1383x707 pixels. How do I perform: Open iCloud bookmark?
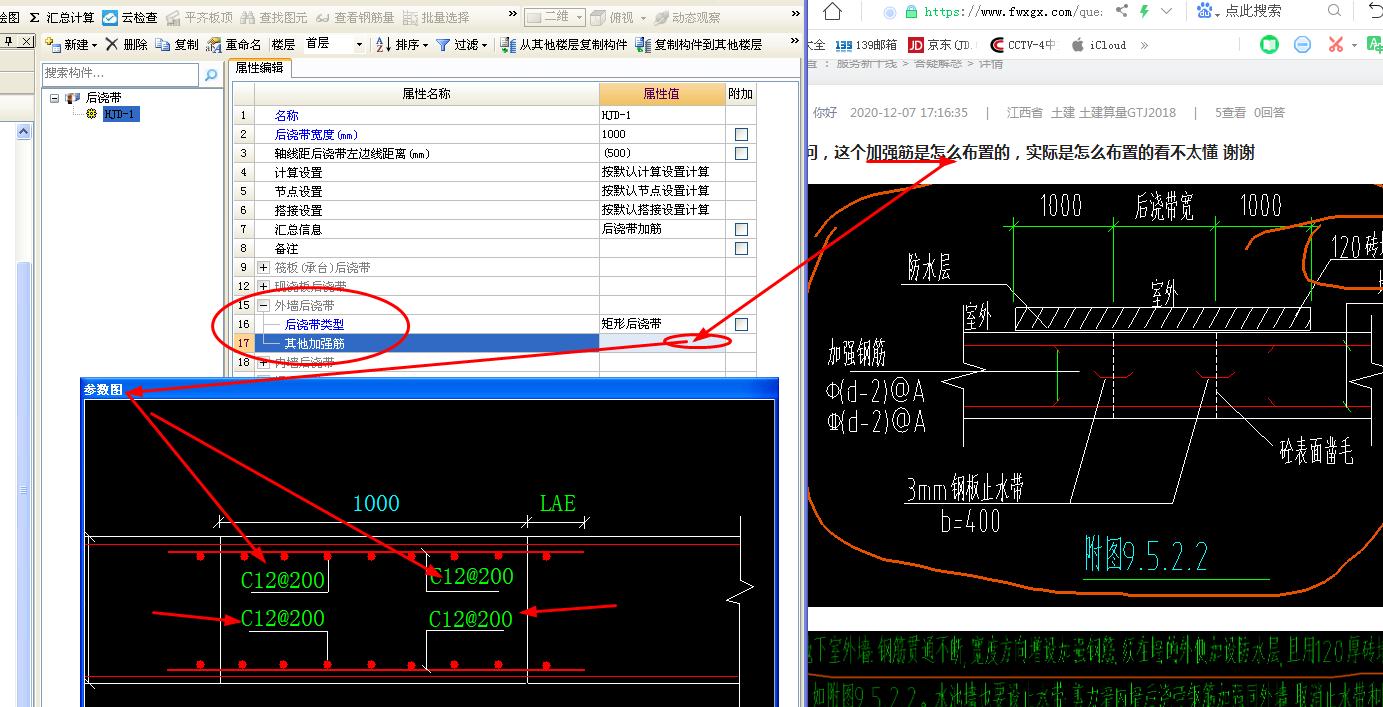click(1098, 45)
